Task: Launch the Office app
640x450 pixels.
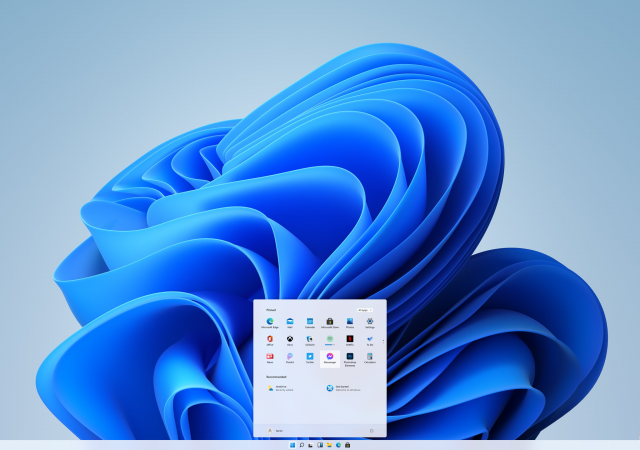Action: [x=270, y=341]
